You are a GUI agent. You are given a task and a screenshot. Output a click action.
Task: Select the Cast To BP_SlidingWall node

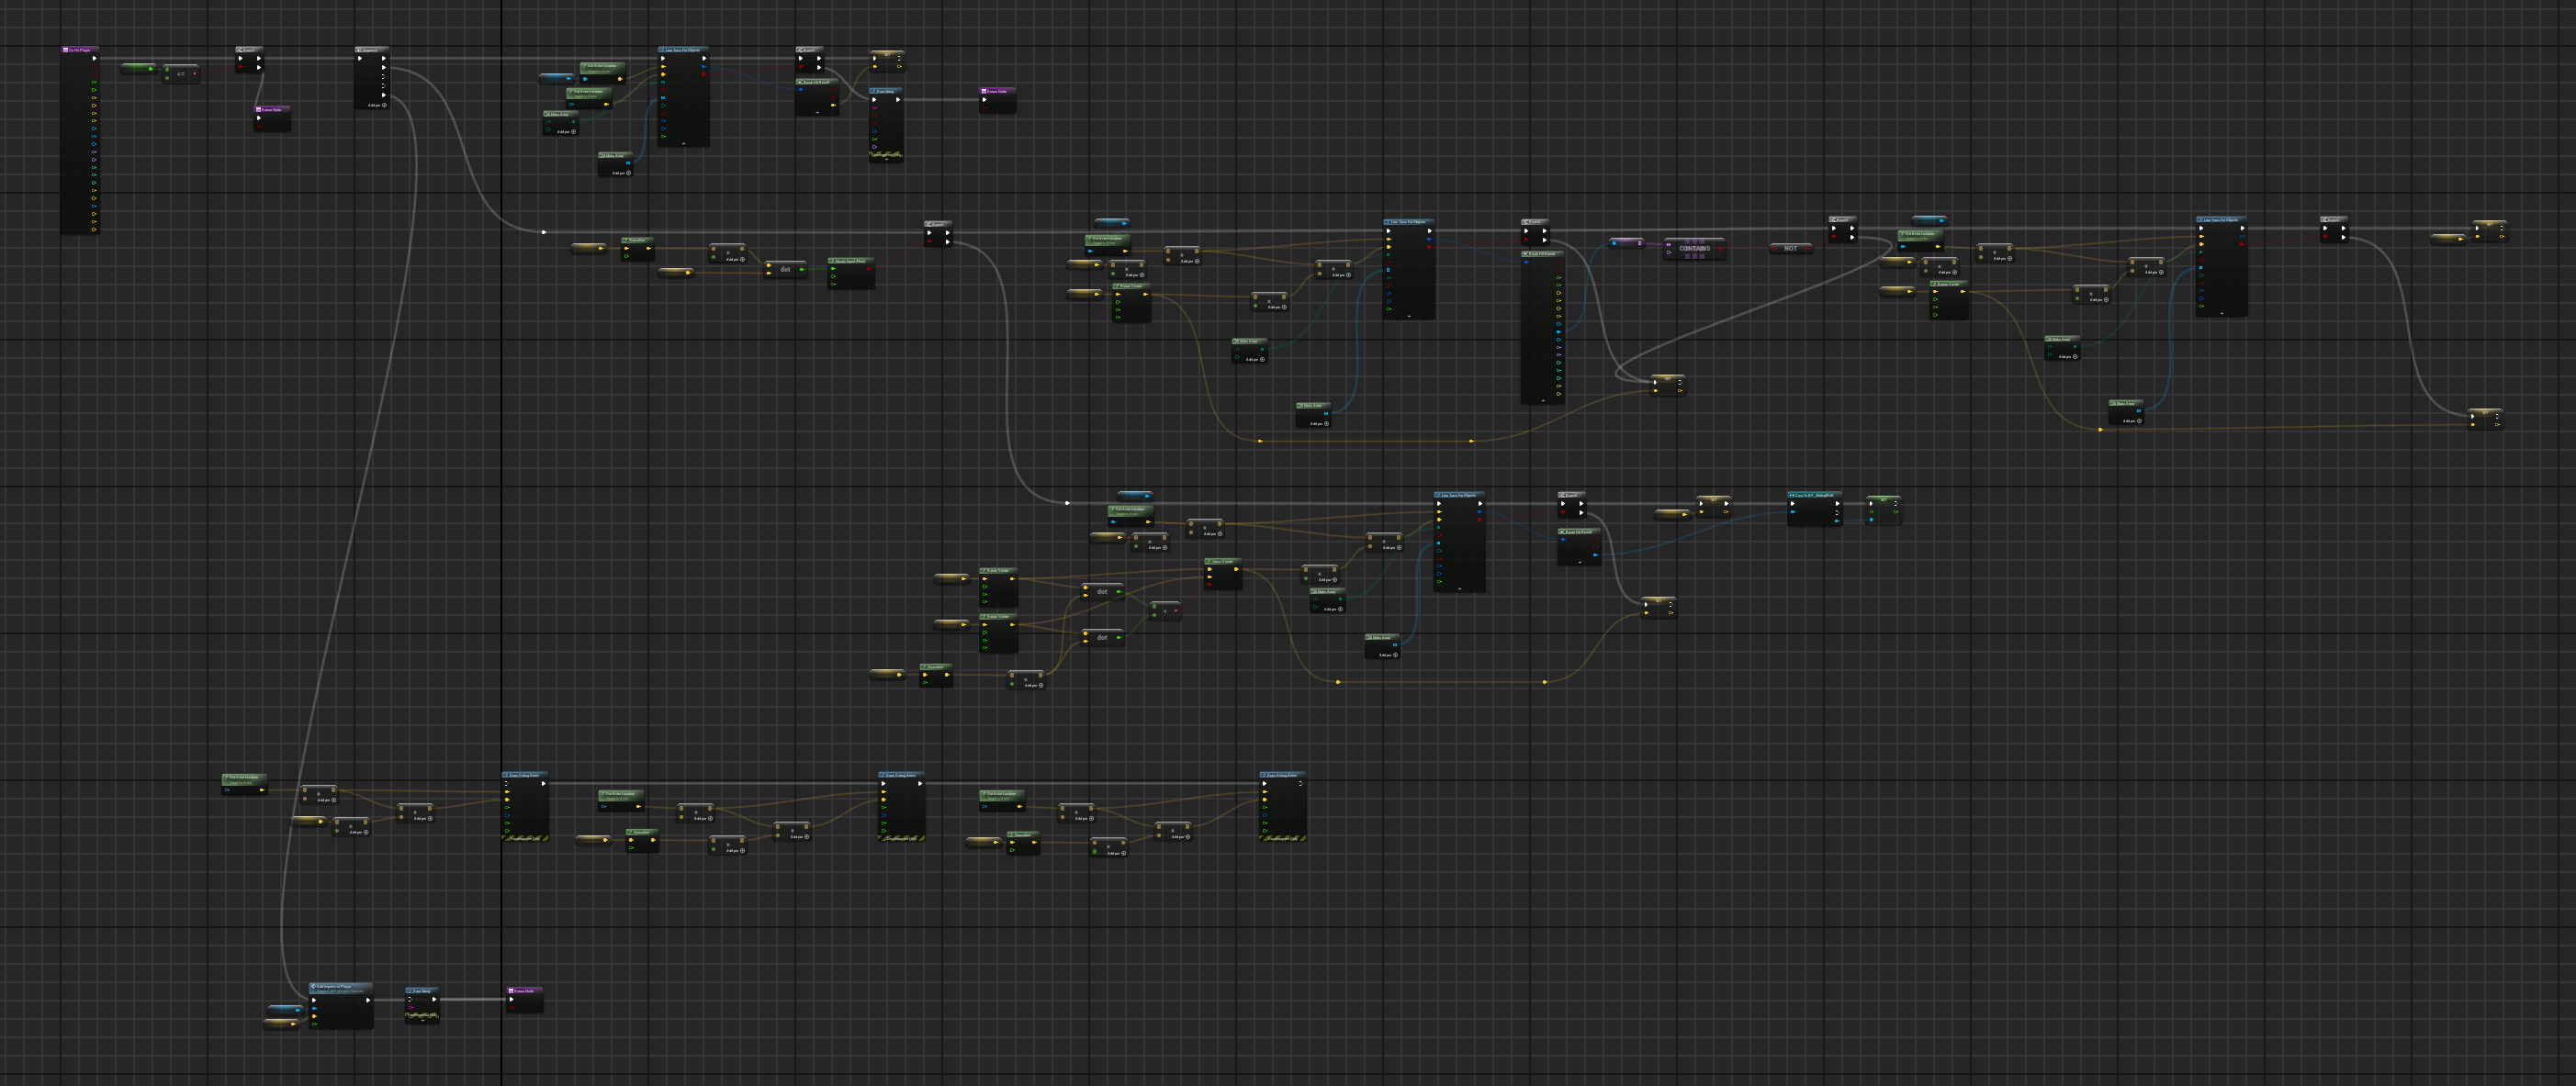click(1814, 508)
